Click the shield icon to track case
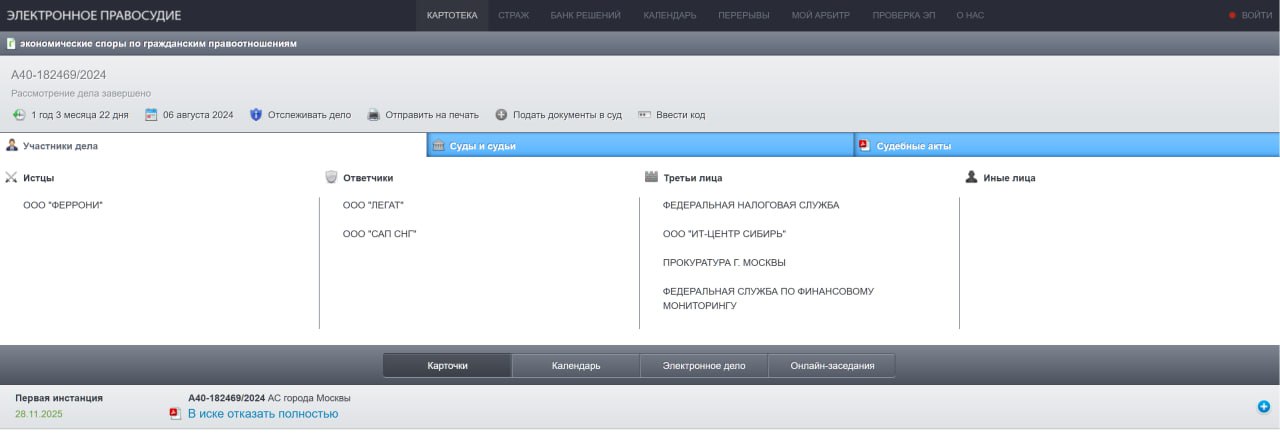Image resolution: width=1280 pixels, height=448 pixels. point(256,115)
